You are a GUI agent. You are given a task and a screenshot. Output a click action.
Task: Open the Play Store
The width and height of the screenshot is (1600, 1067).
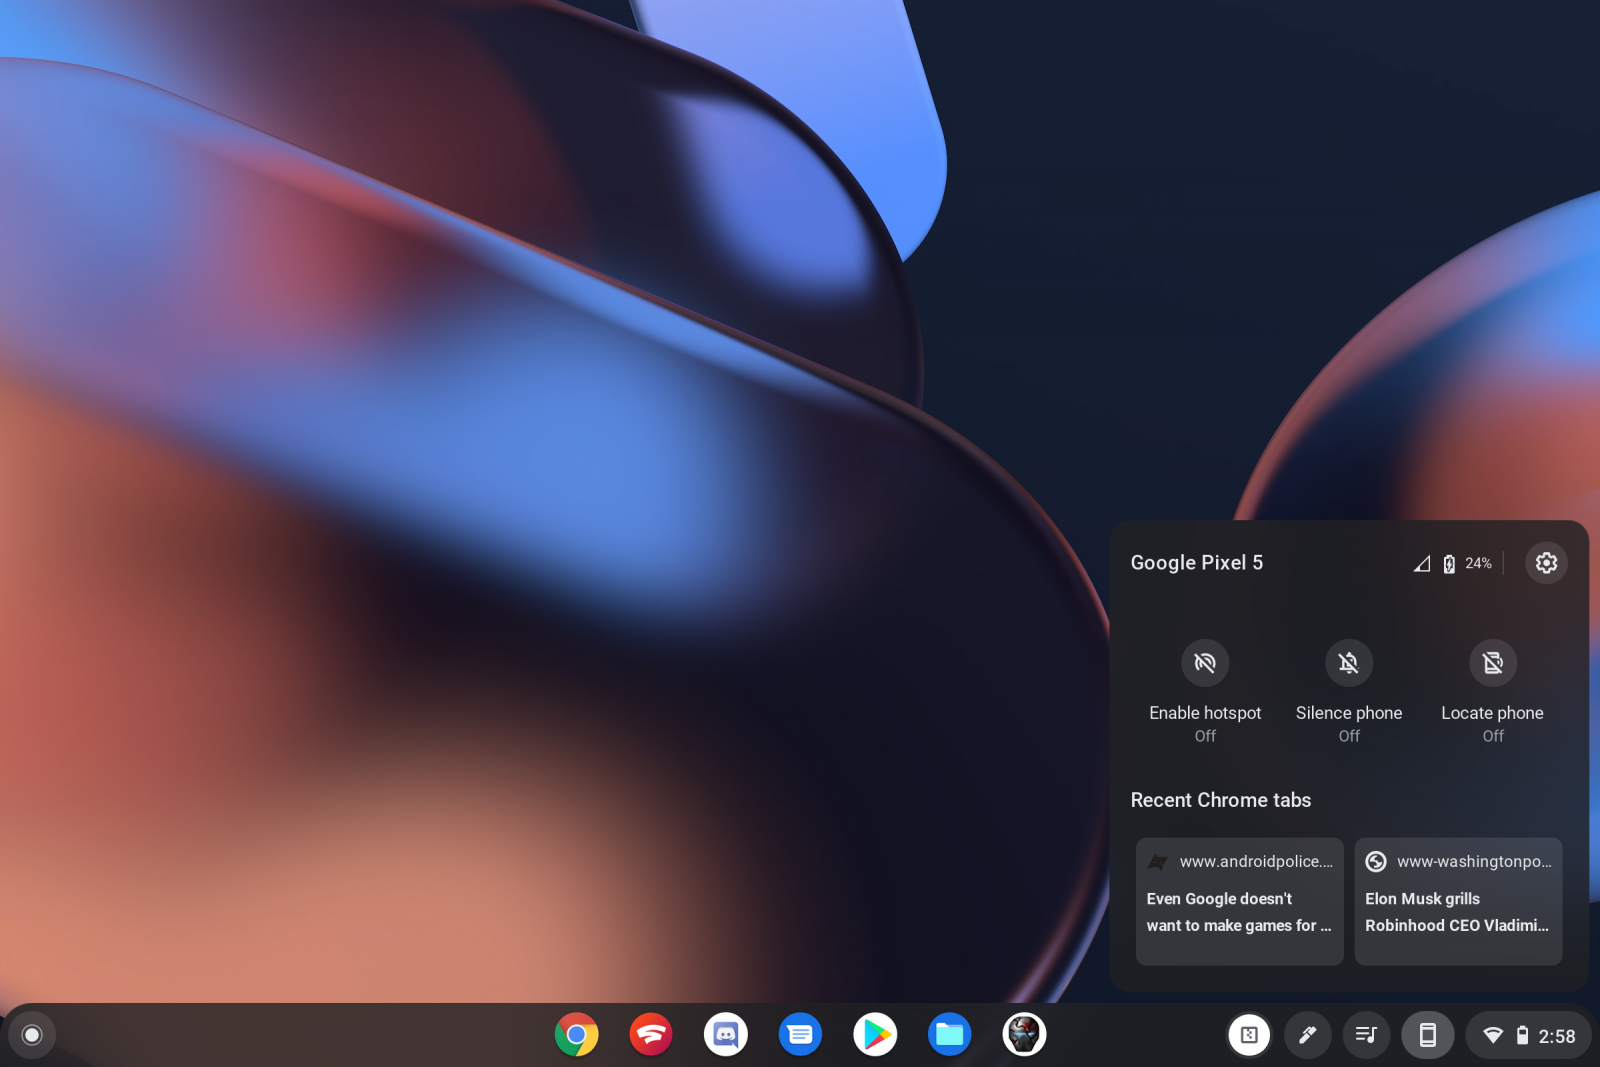(x=875, y=1035)
